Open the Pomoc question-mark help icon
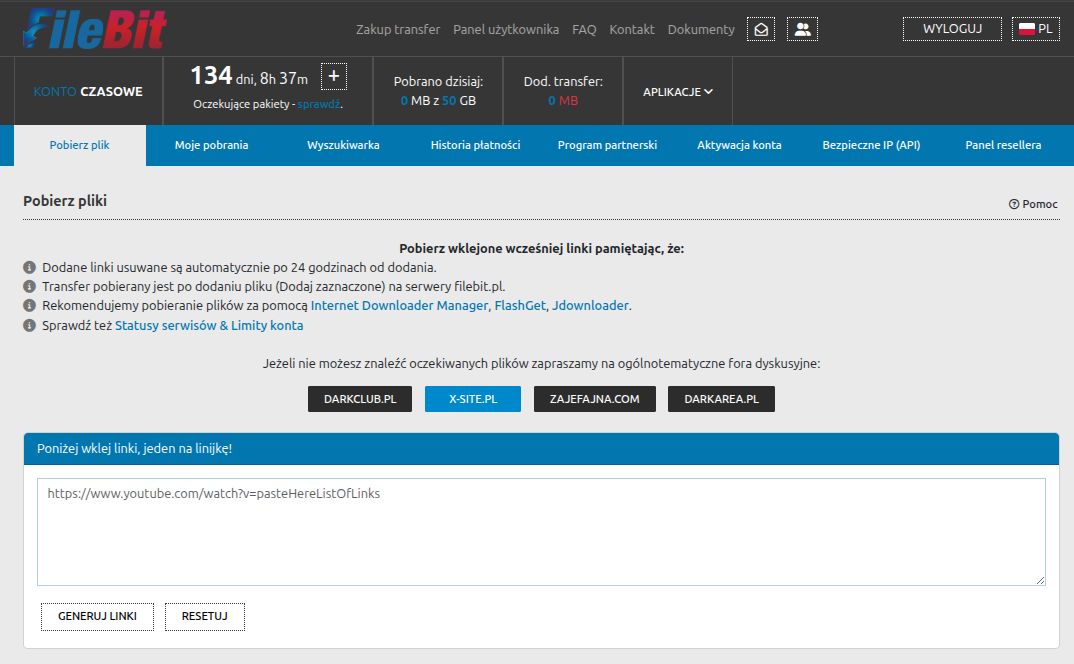Screen dimensions: 1074x664 coord(1013,204)
